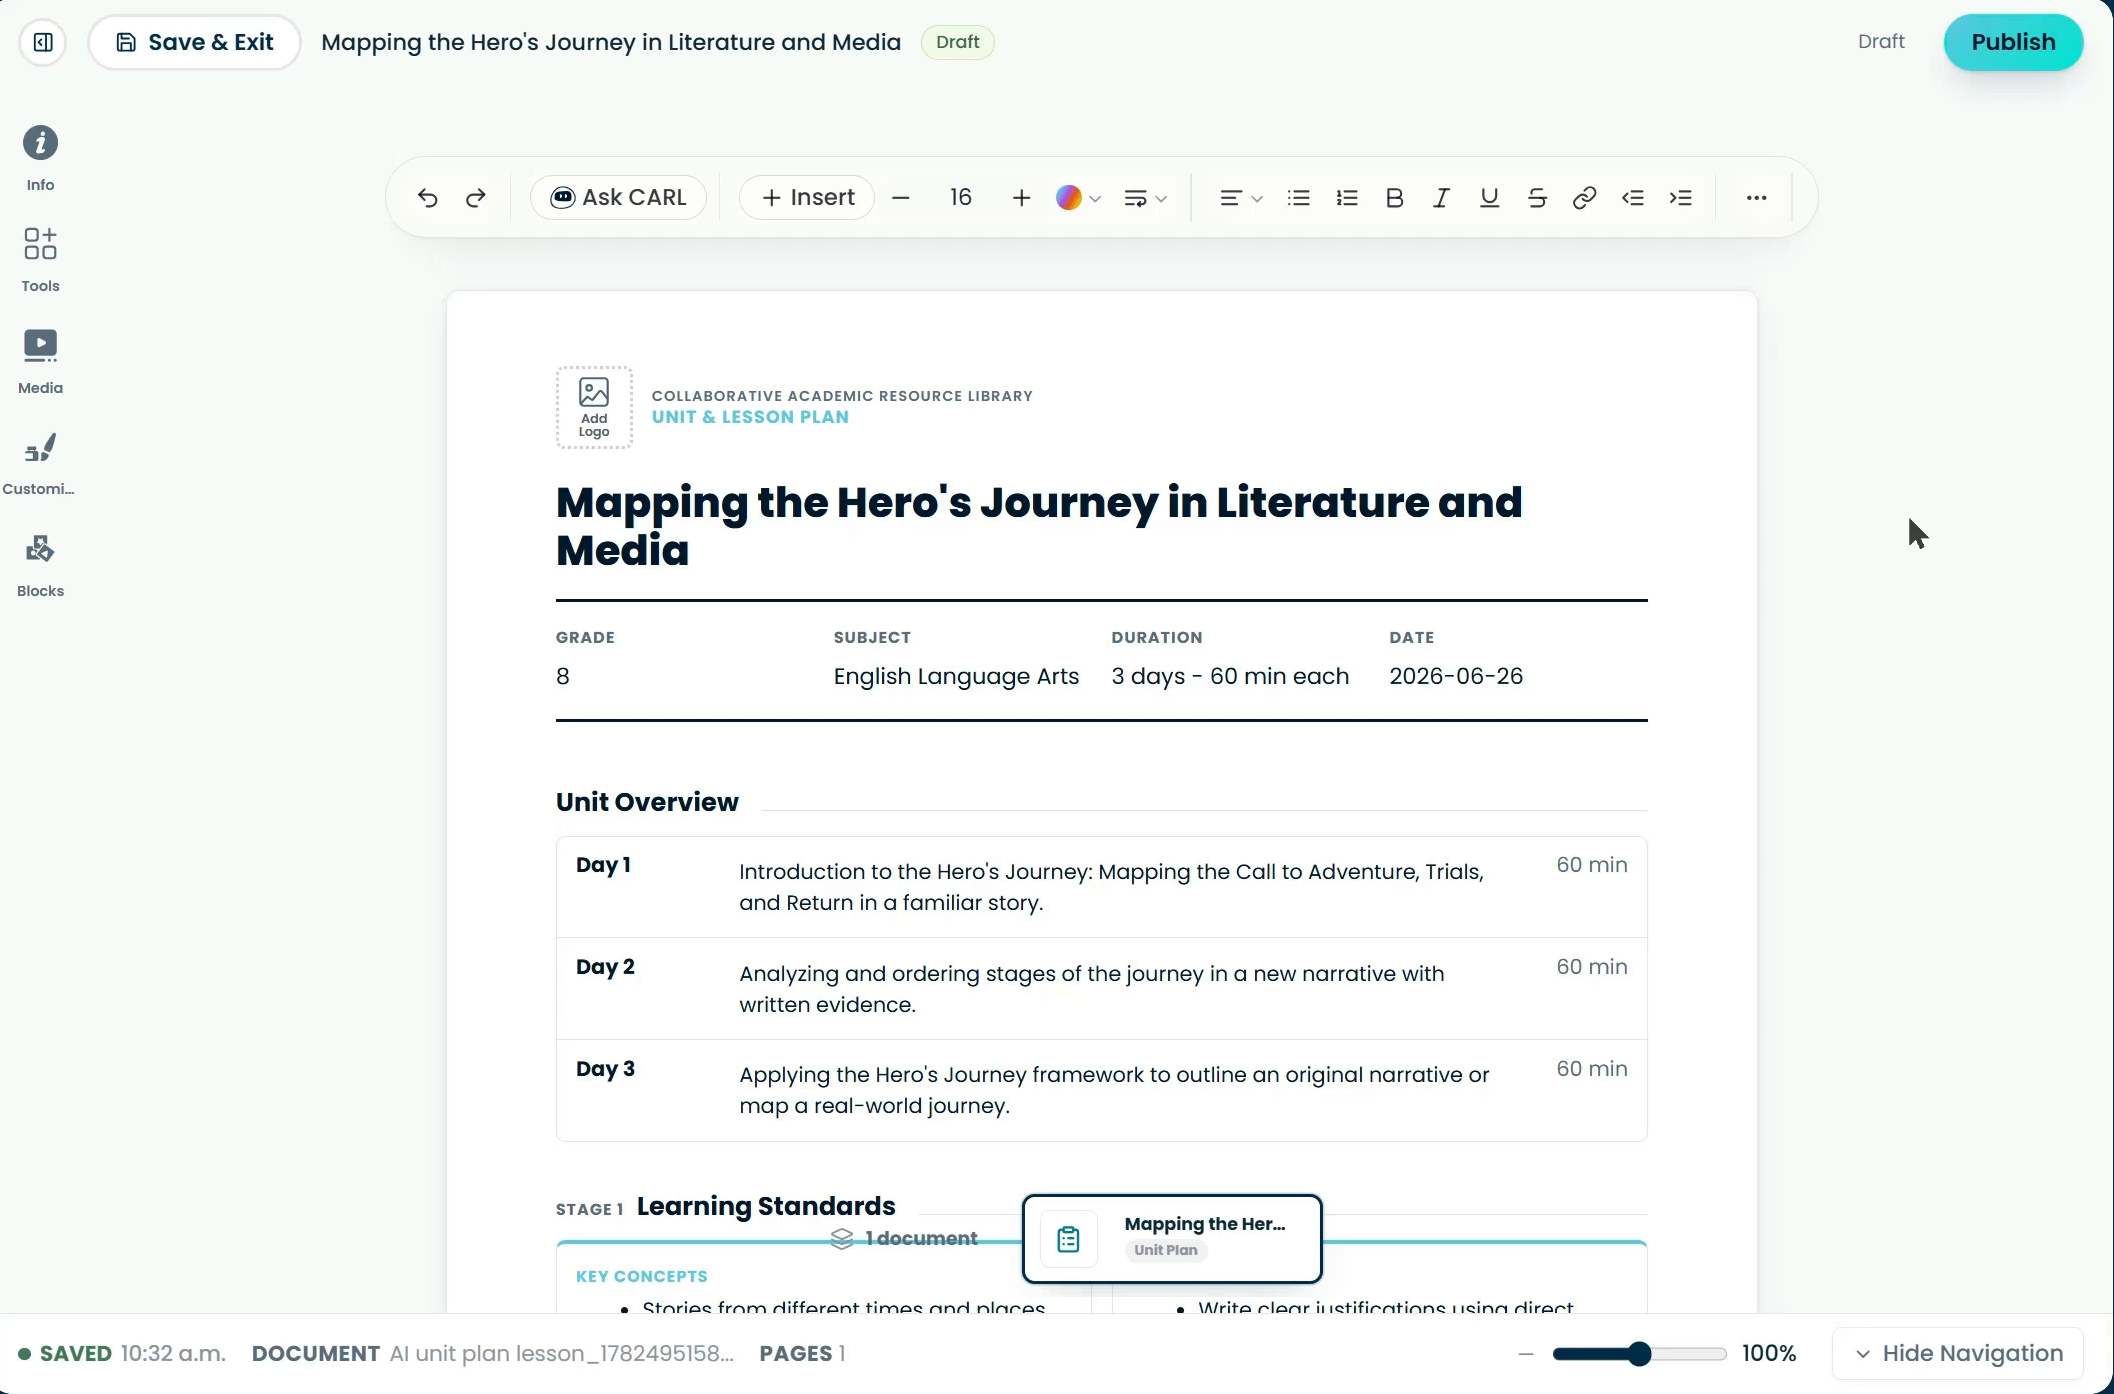Click the Day 1 60 min value

coord(1592,865)
